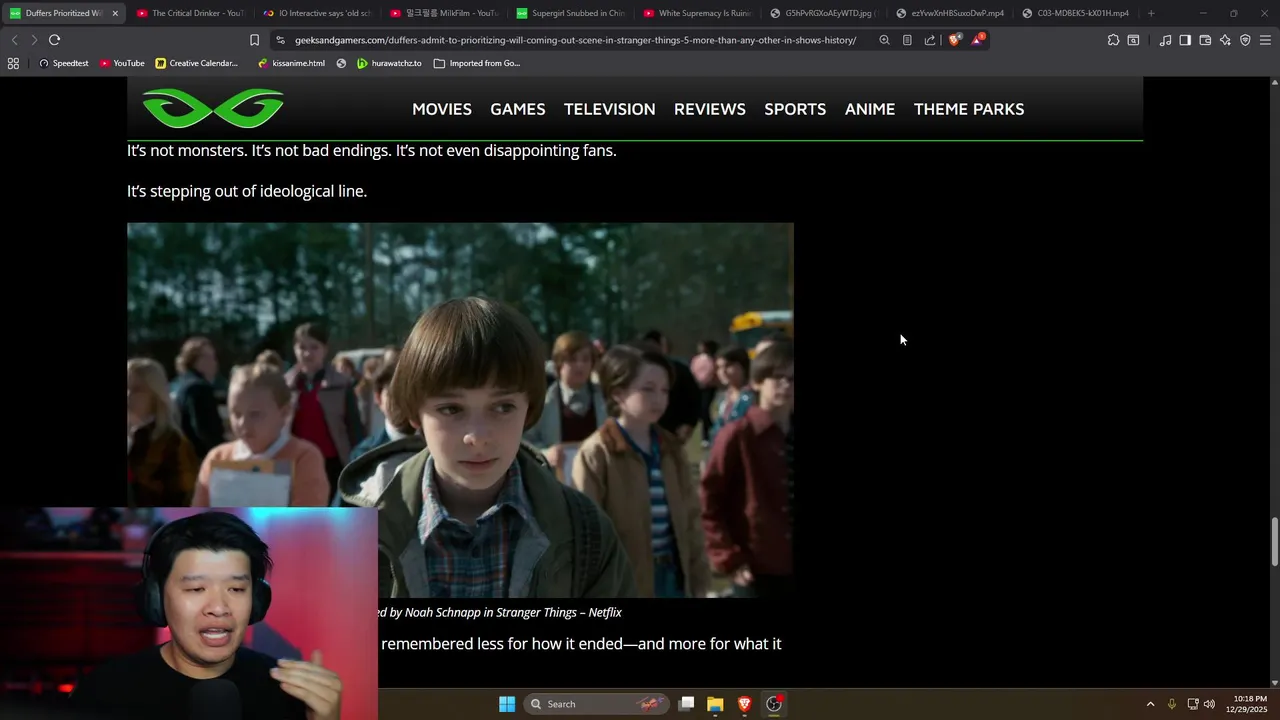Switch to ezYvwXnHBSuxoDwP.mp4 tab
The width and height of the screenshot is (1280, 720).
point(950,13)
